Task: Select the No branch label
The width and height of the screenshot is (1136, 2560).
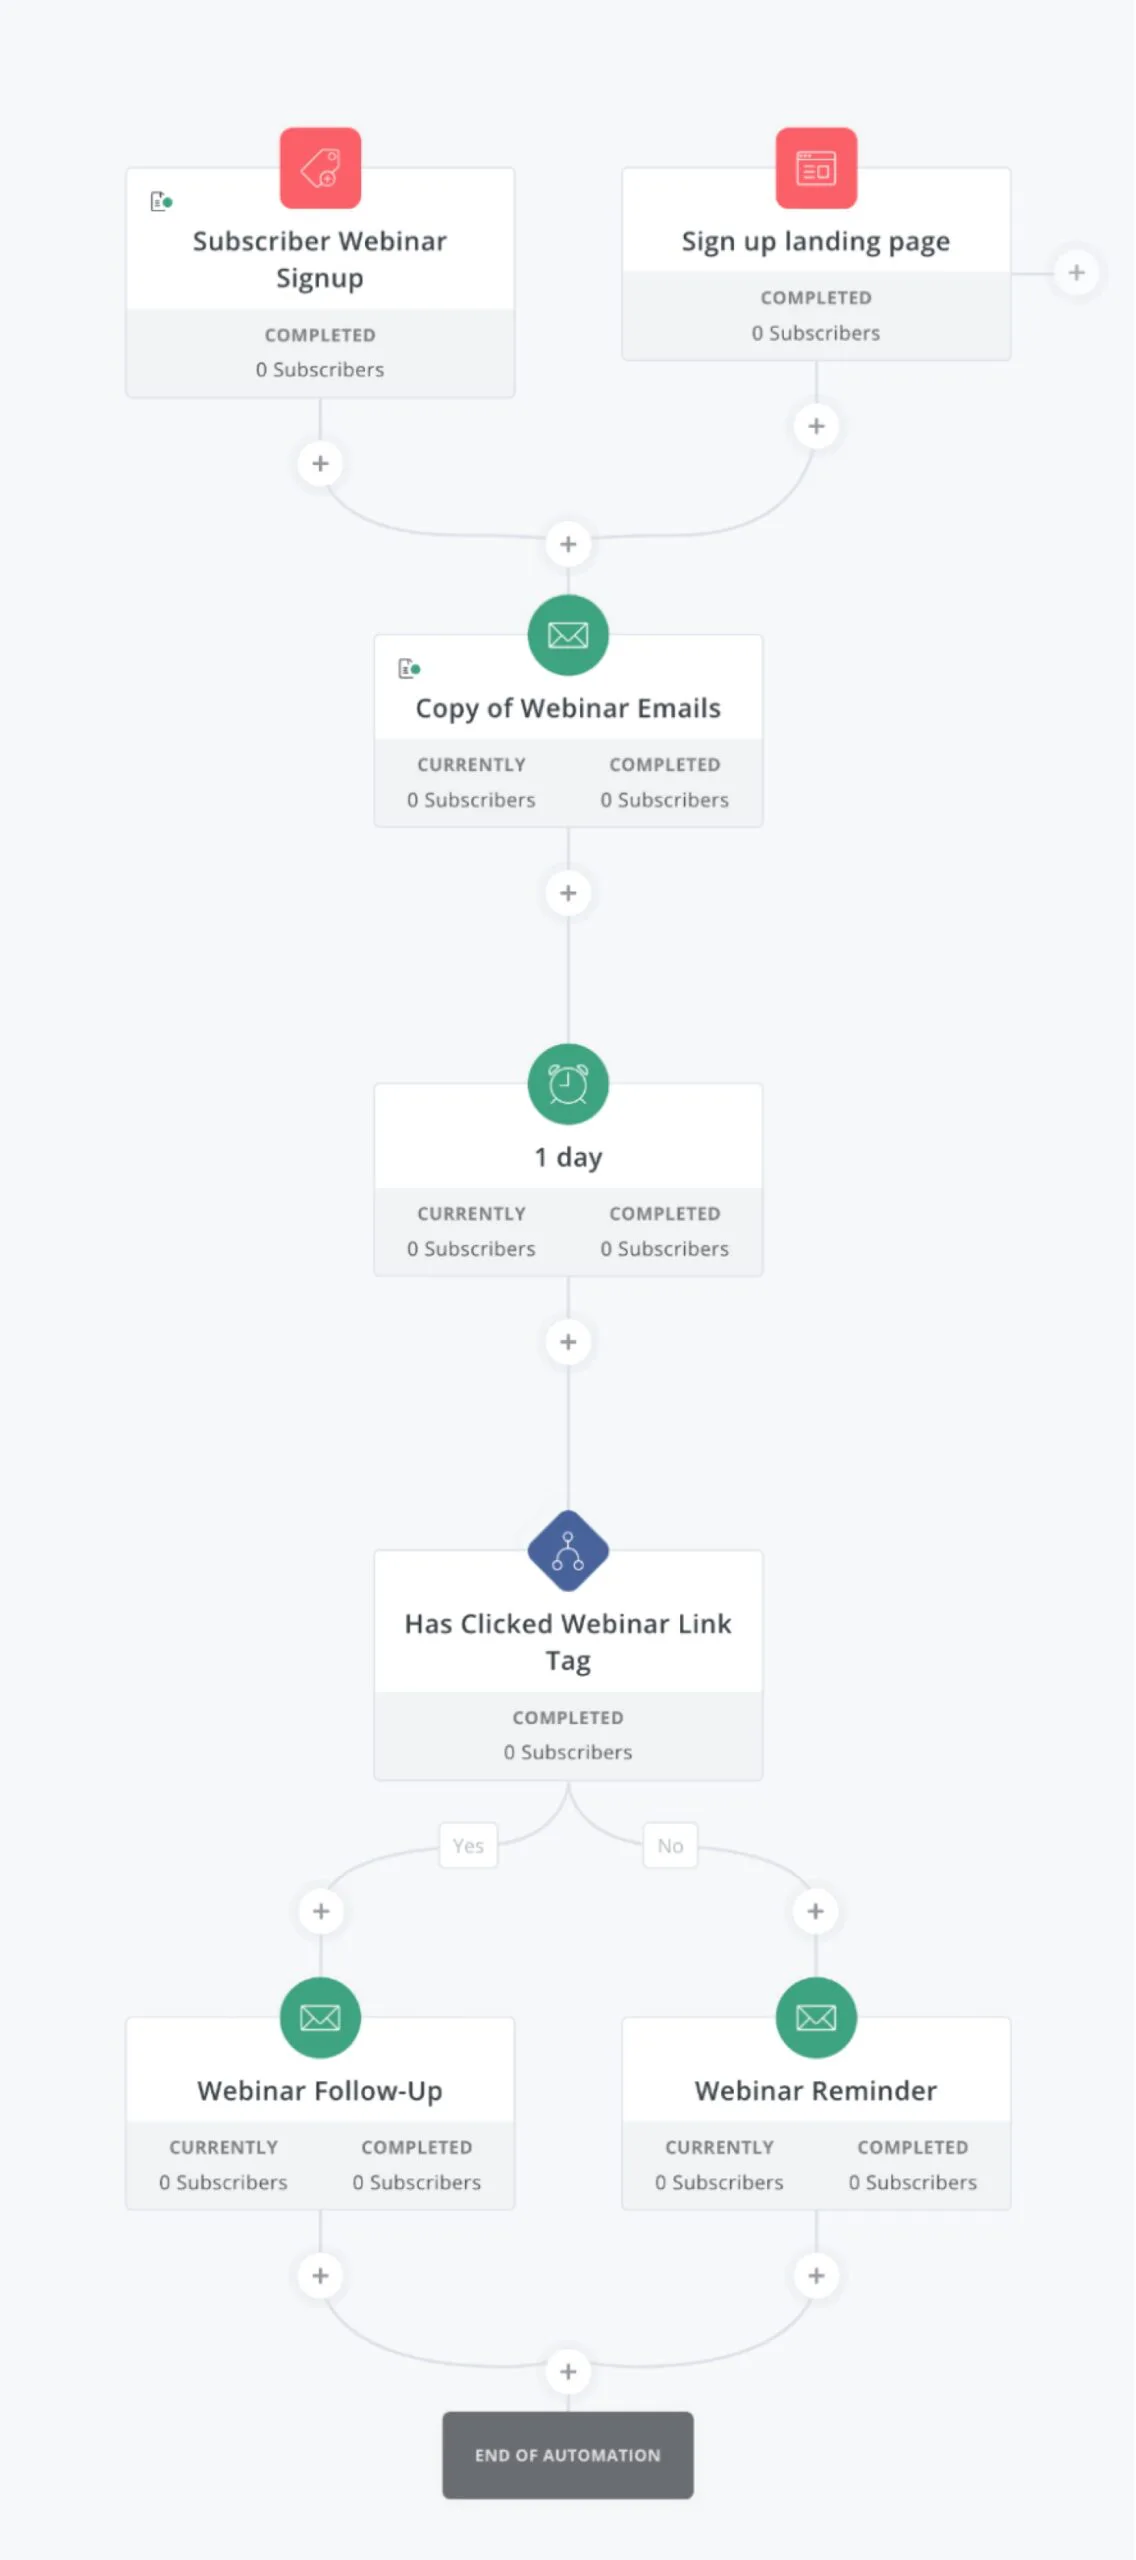Action: 670,1846
